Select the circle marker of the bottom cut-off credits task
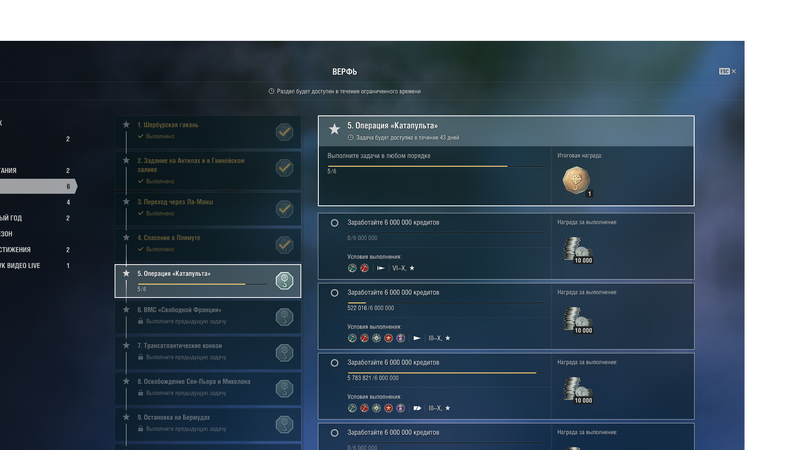The image size is (800, 450). pyautogui.click(x=334, y=433)
